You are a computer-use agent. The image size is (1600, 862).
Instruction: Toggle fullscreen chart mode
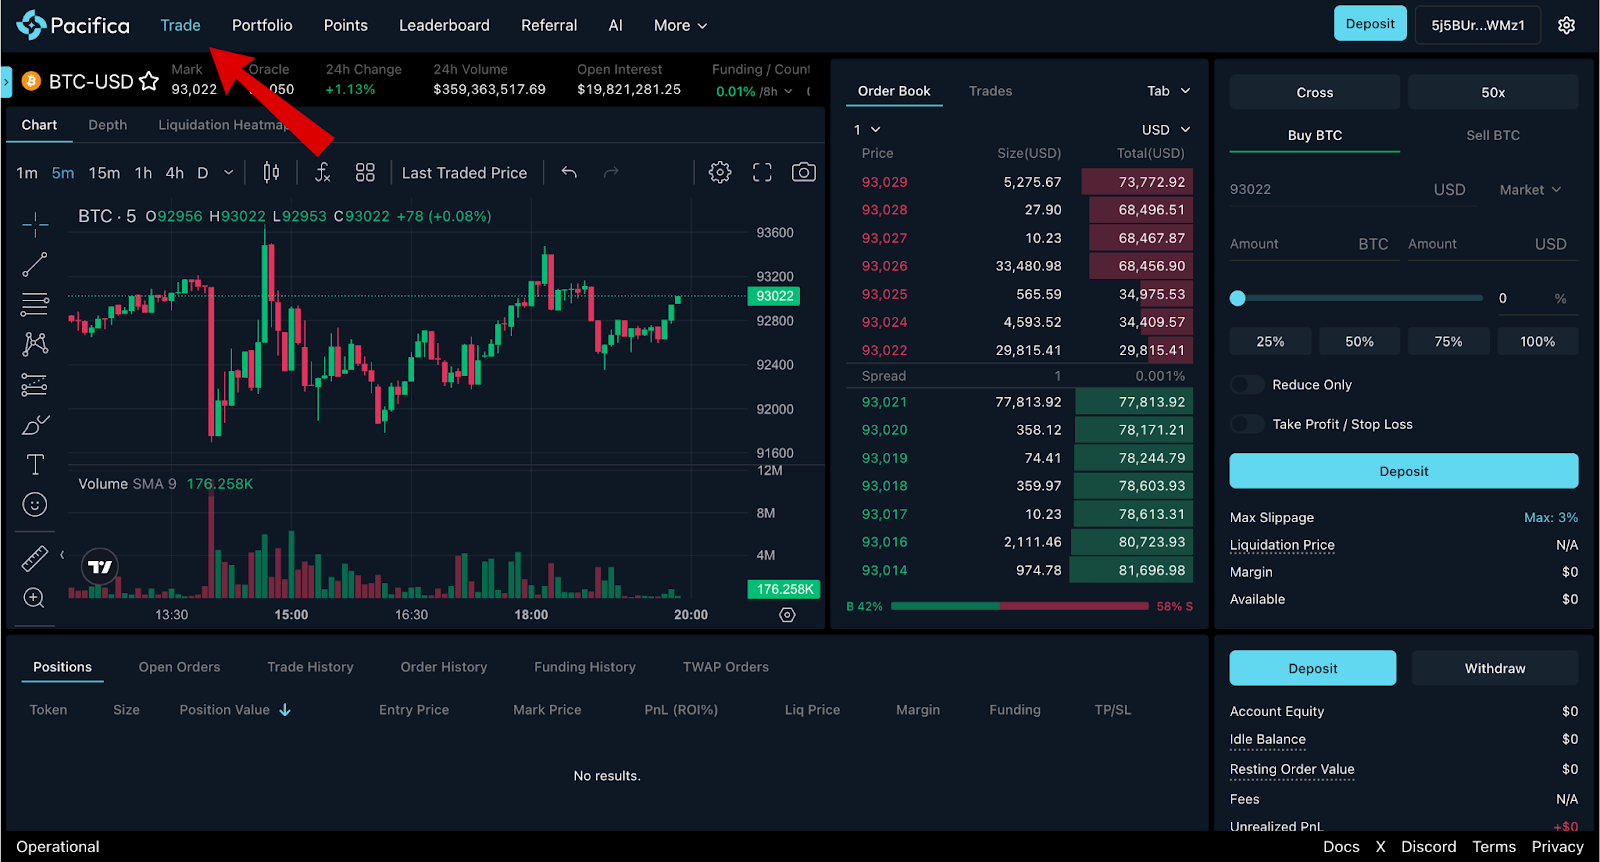coord(762,173)
